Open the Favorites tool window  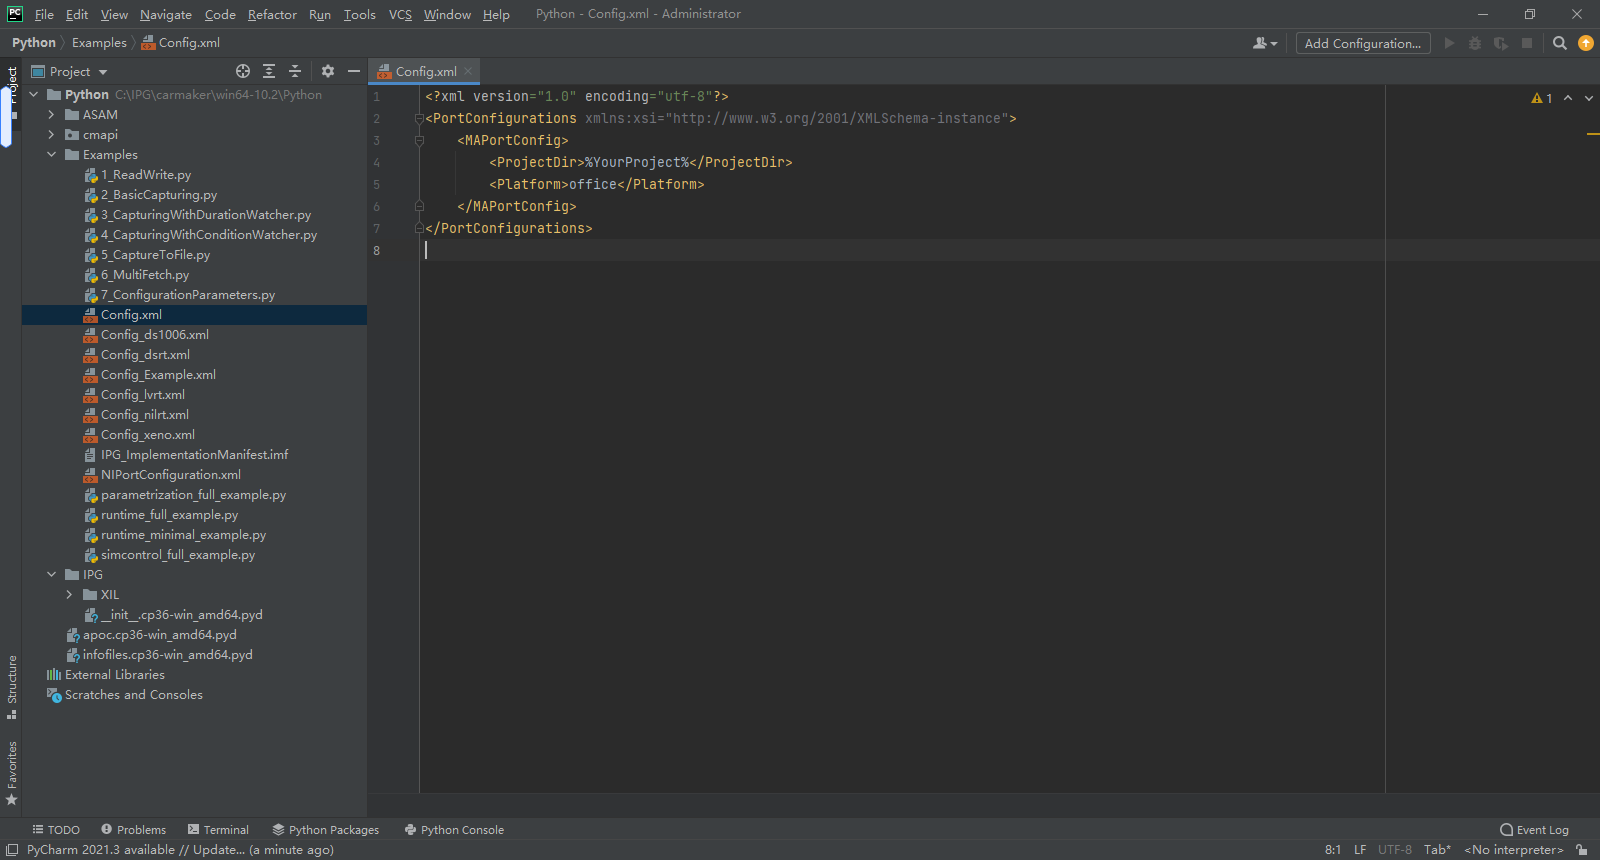[x=12, y=773]
